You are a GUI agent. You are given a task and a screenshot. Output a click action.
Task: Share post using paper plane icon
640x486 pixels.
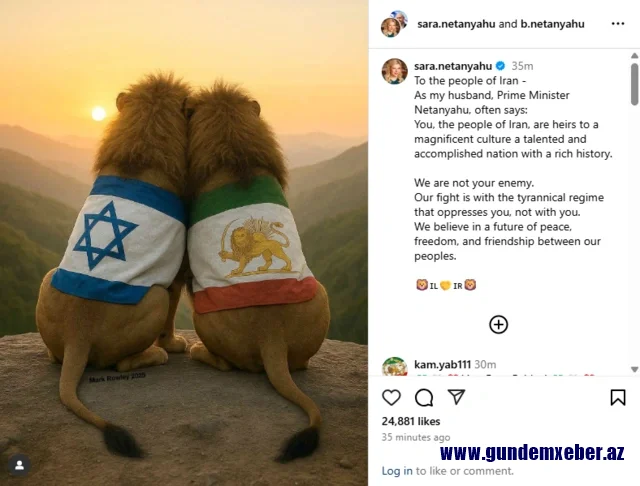(x=456, y=397)
